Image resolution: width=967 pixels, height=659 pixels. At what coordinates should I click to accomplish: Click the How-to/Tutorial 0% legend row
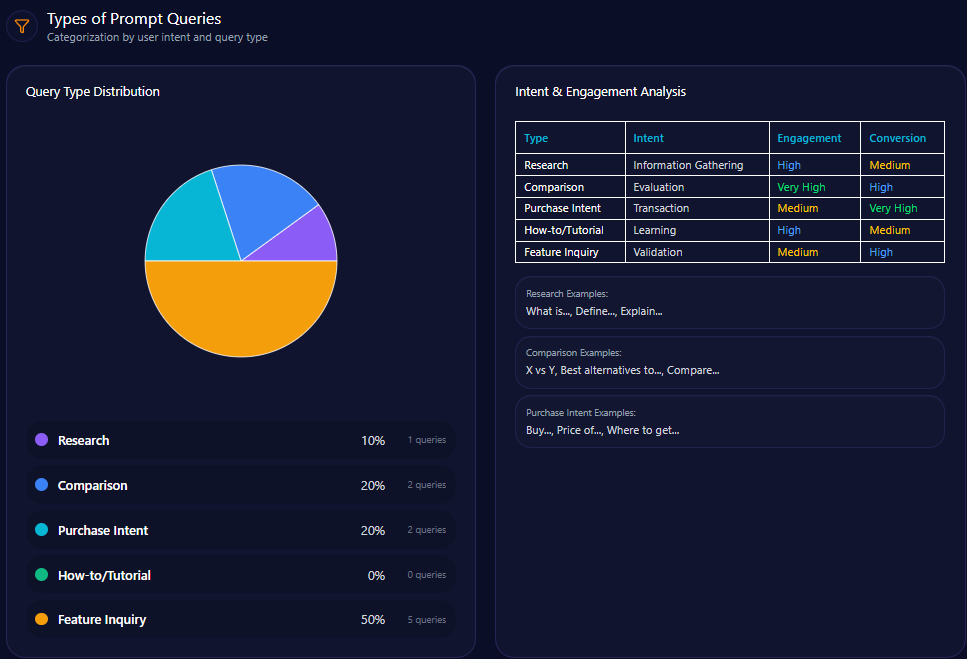[x=240, y=575]
